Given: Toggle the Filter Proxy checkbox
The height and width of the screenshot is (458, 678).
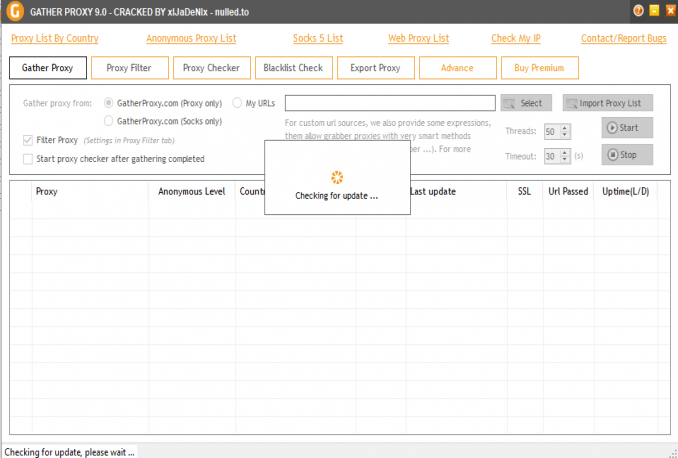Looking at the screenshot, I should (x=28, y=140).
